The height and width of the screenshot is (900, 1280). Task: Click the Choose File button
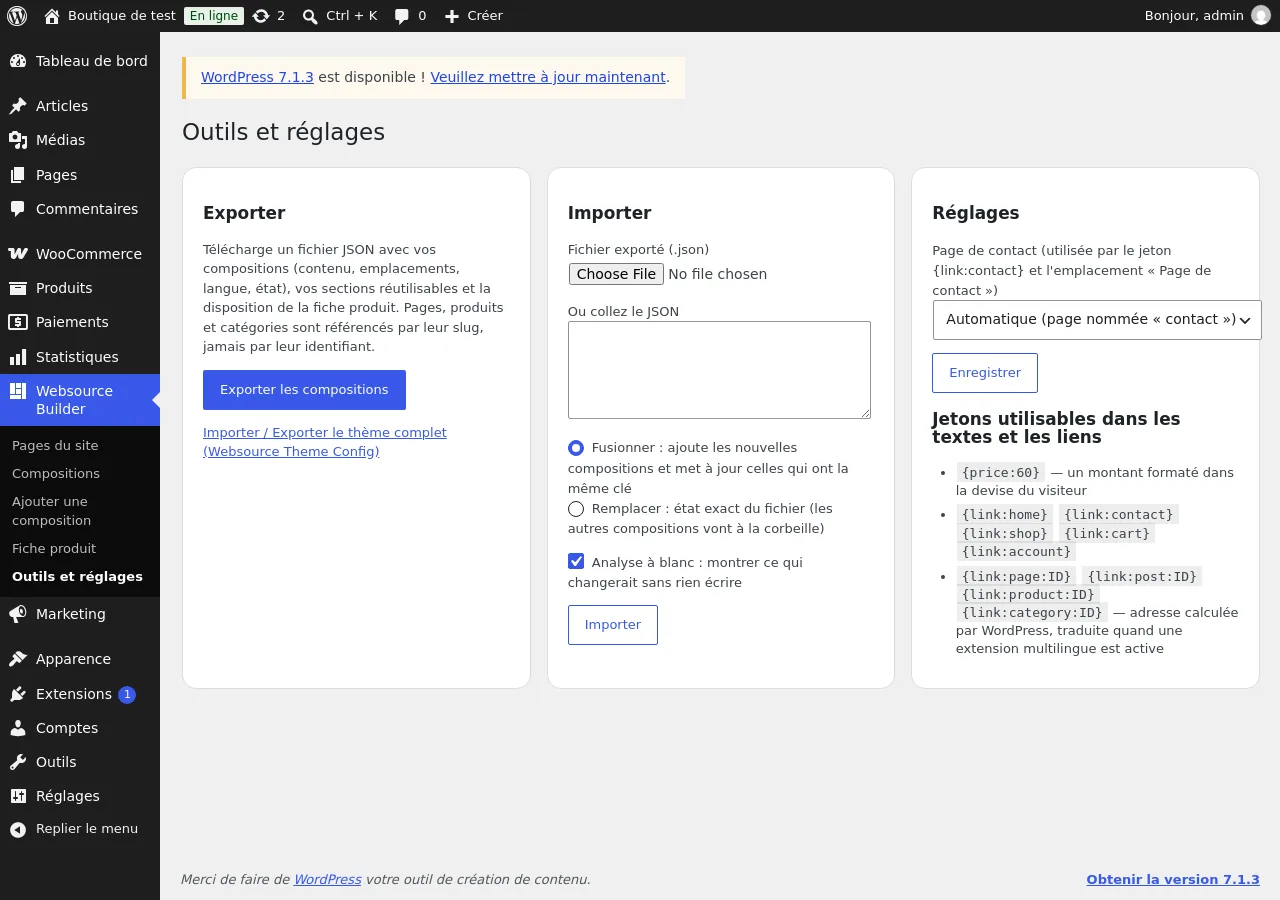(616, 274)
